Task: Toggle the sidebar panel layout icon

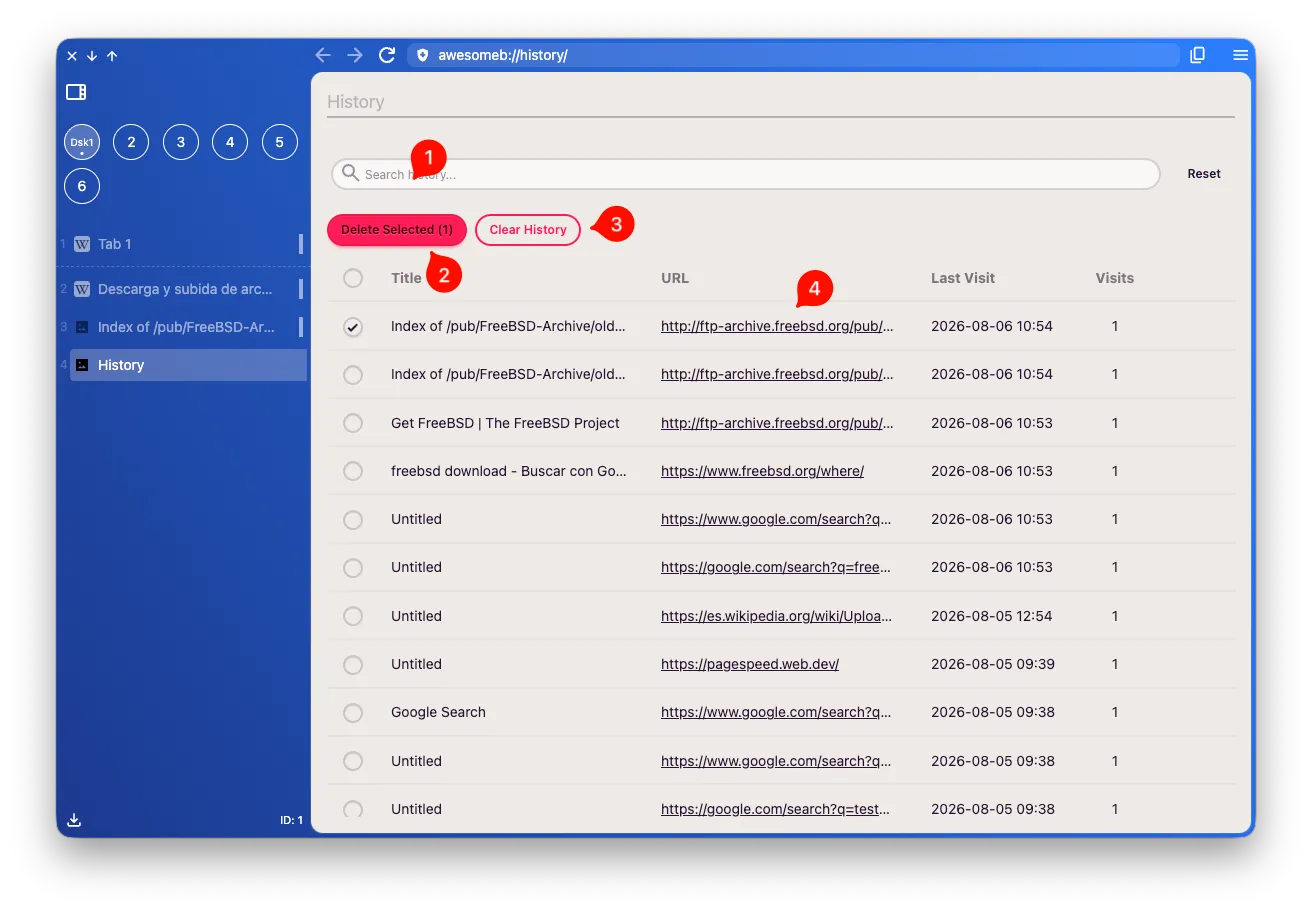Action: click(76, 92)
